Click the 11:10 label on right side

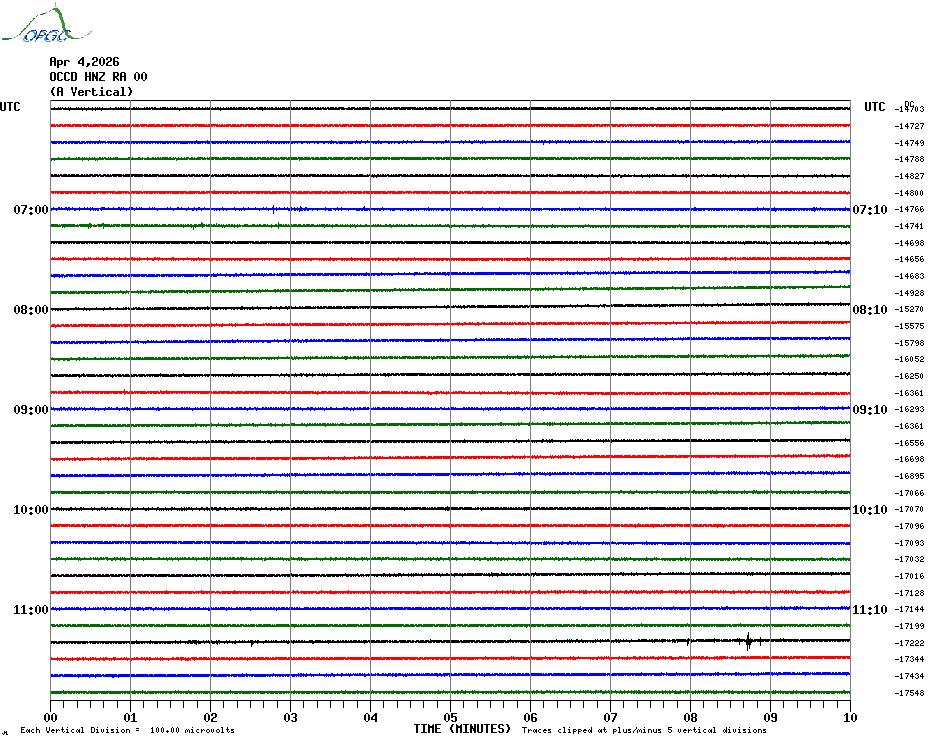point(869,610)
